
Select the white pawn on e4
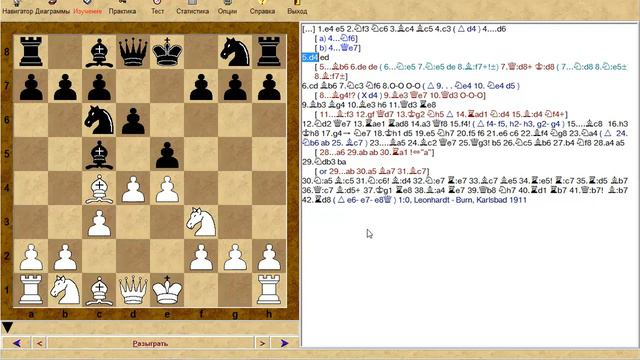click(167, 188)
